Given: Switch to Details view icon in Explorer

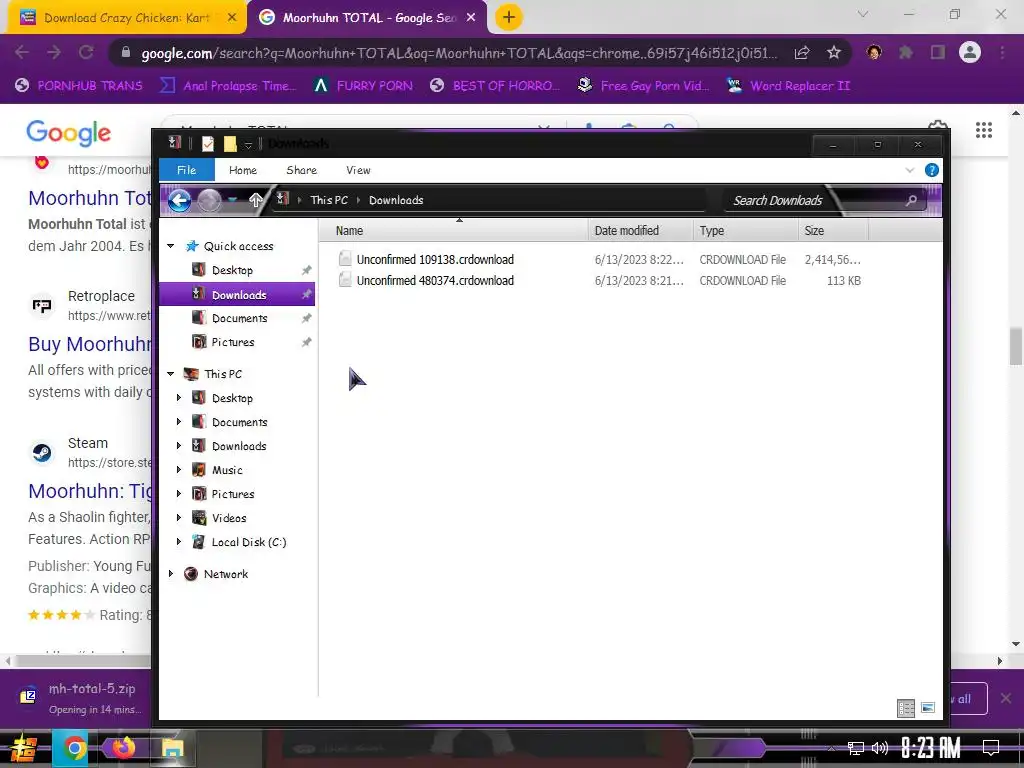Looking at the screenshot, I should pyautogui.click(x=906, y=708).
